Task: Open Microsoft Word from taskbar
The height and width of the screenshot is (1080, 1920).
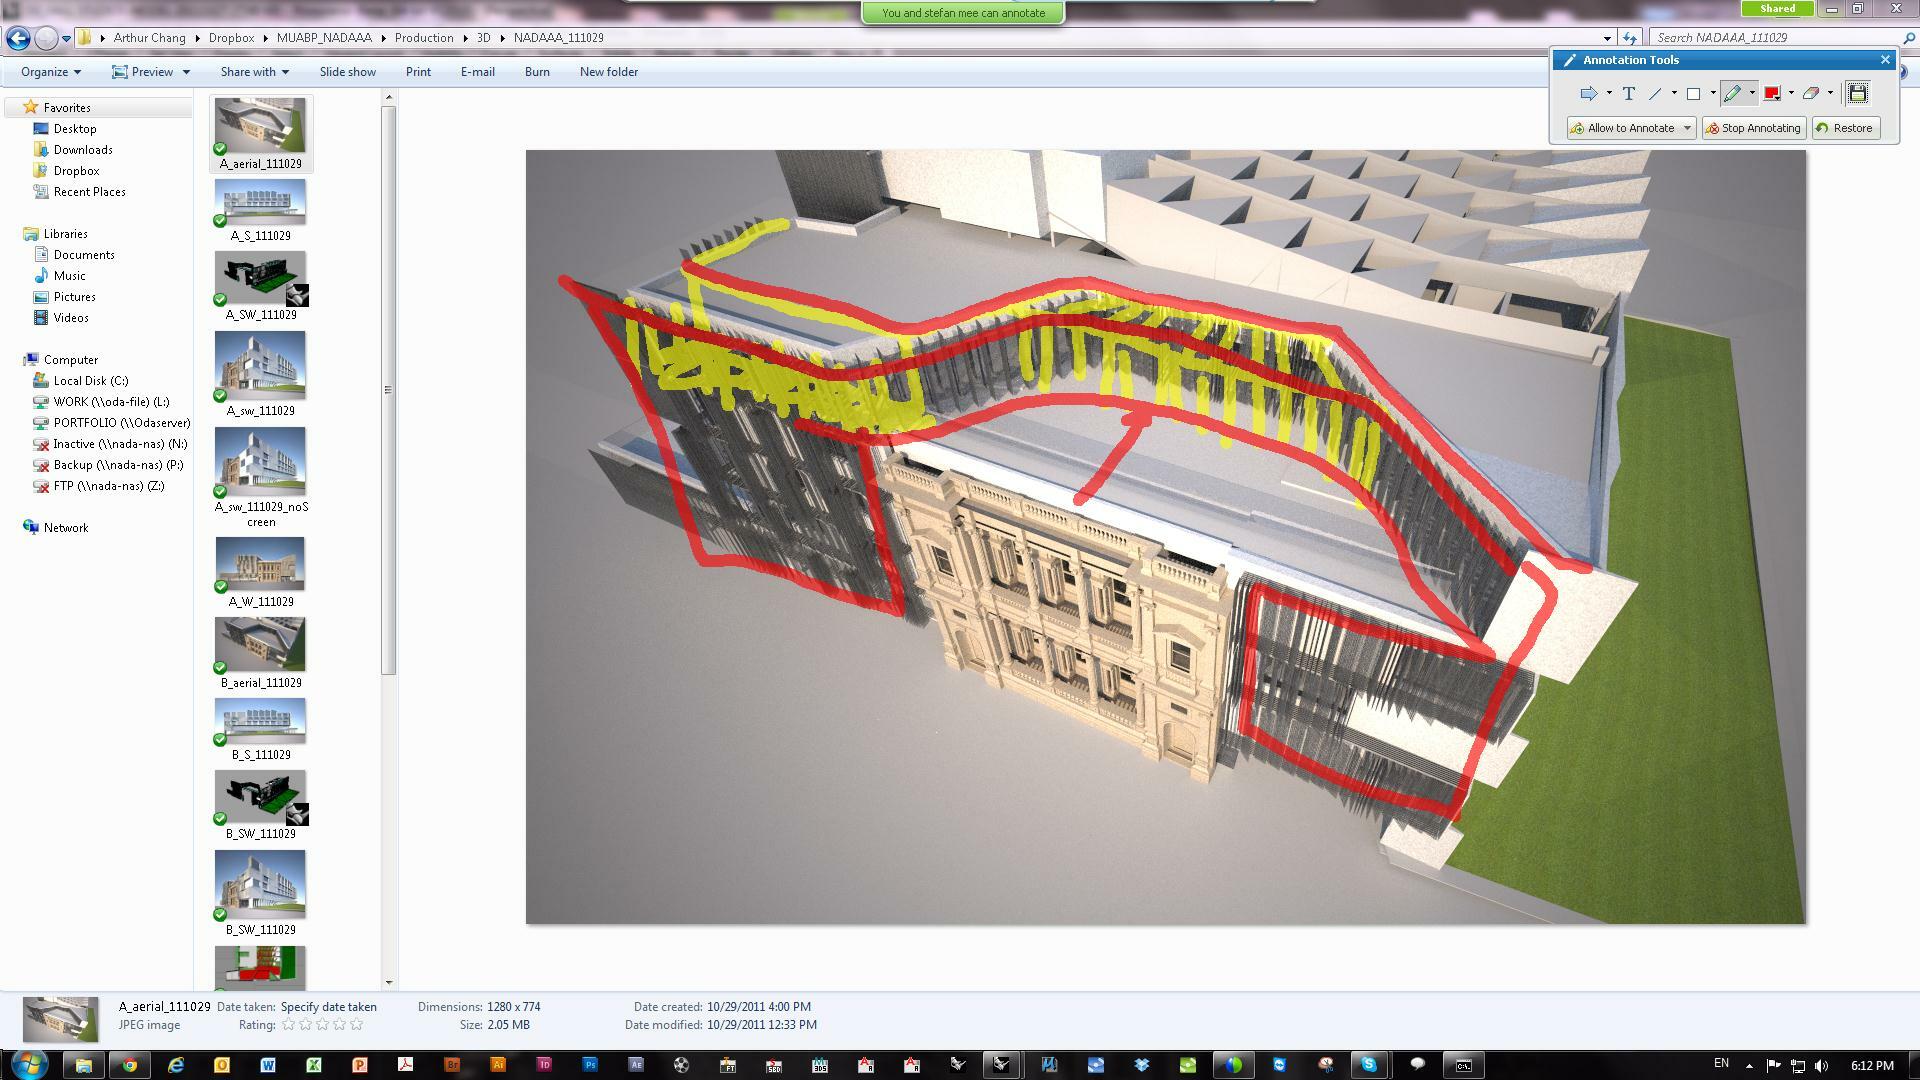Action: 267,1065
